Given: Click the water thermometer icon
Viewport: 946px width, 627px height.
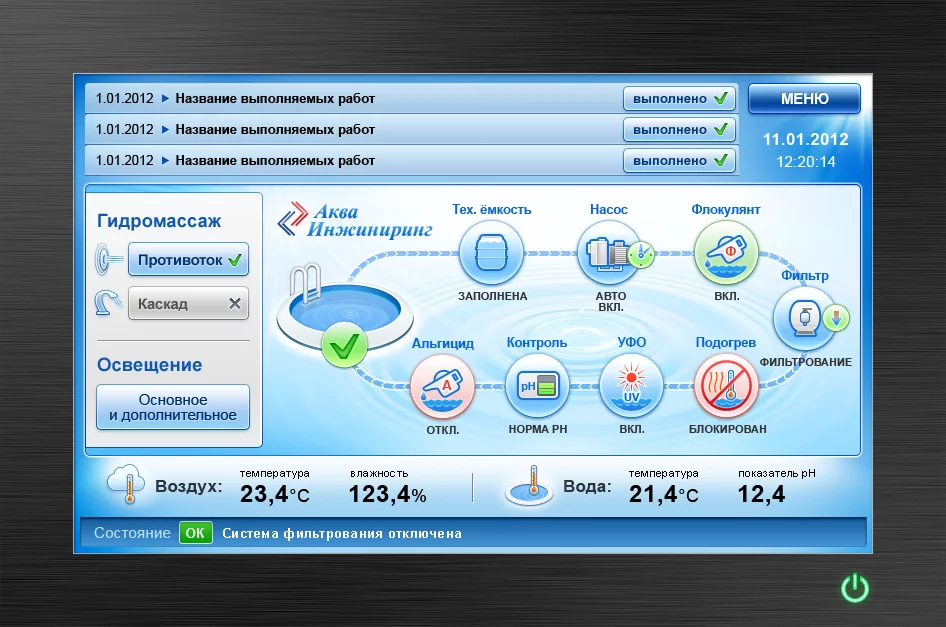Looking at the screenshot, I should pos(529,486).
